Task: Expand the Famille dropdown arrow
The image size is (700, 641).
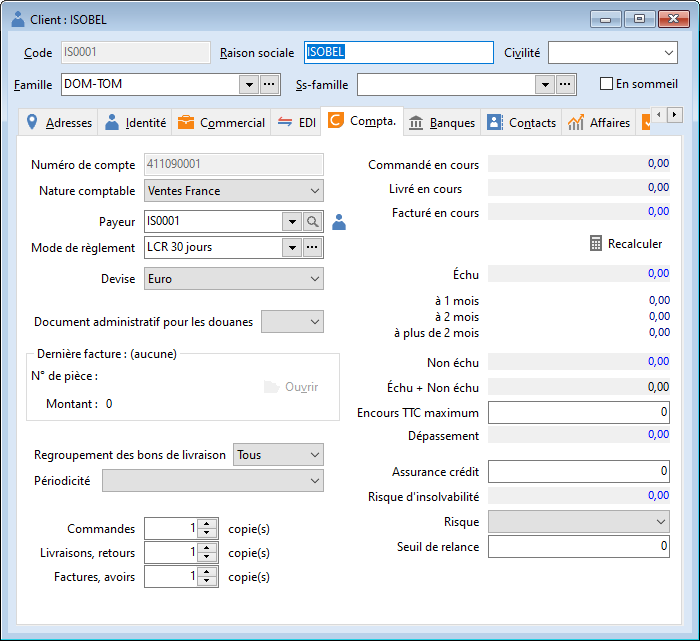Action: pyautogui.click(x=249, y=84)
